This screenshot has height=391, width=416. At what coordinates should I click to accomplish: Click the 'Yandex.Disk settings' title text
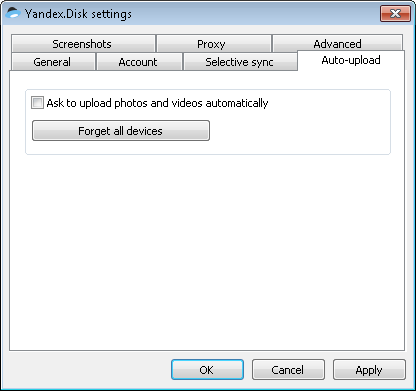78,14
